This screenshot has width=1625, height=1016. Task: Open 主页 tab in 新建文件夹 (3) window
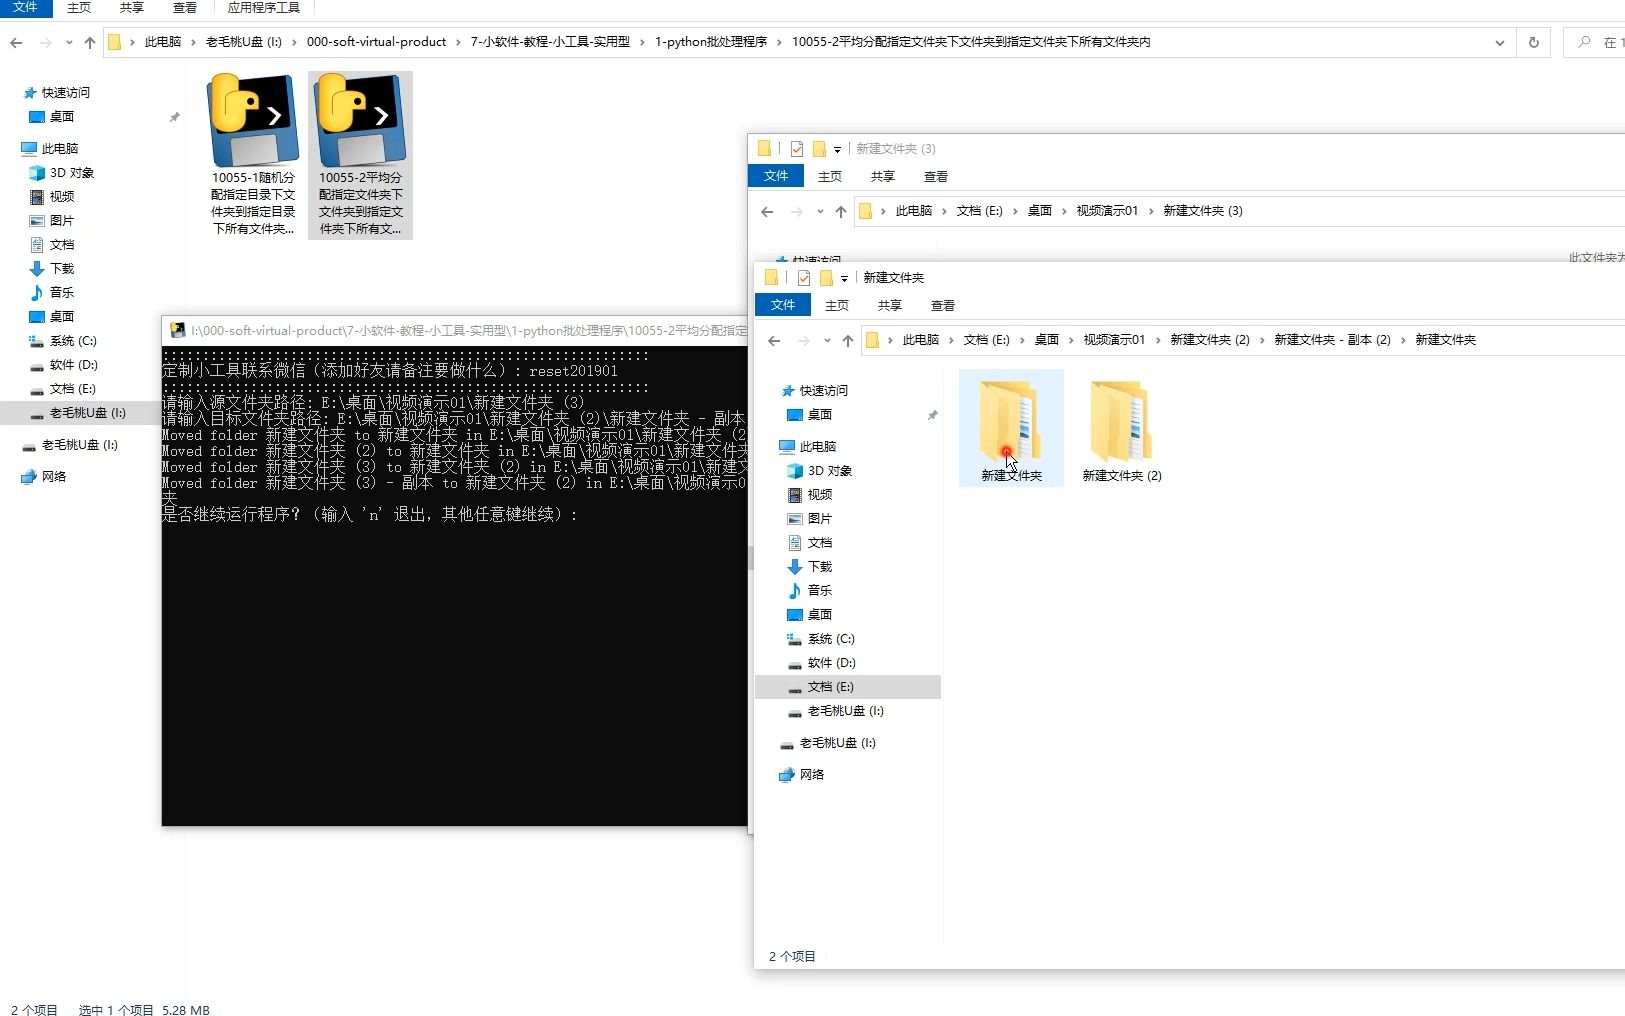click(x=830, y=176)
